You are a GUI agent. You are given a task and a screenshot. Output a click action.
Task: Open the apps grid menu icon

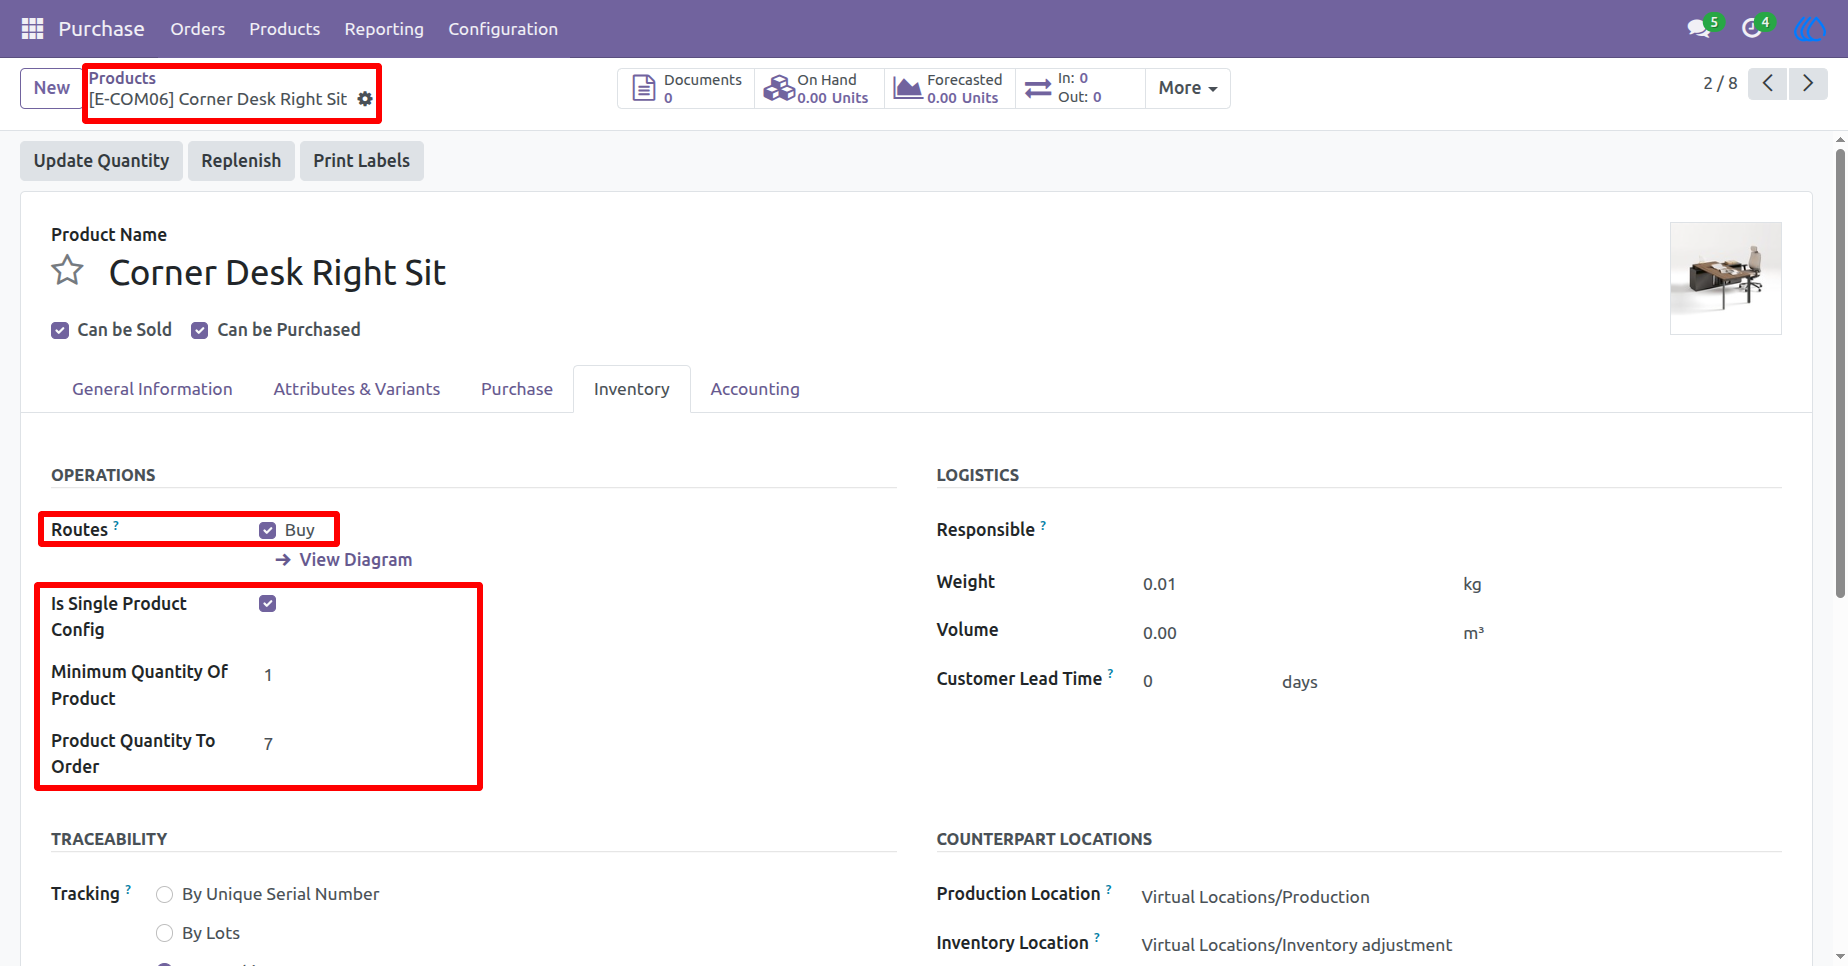[32, 29]
